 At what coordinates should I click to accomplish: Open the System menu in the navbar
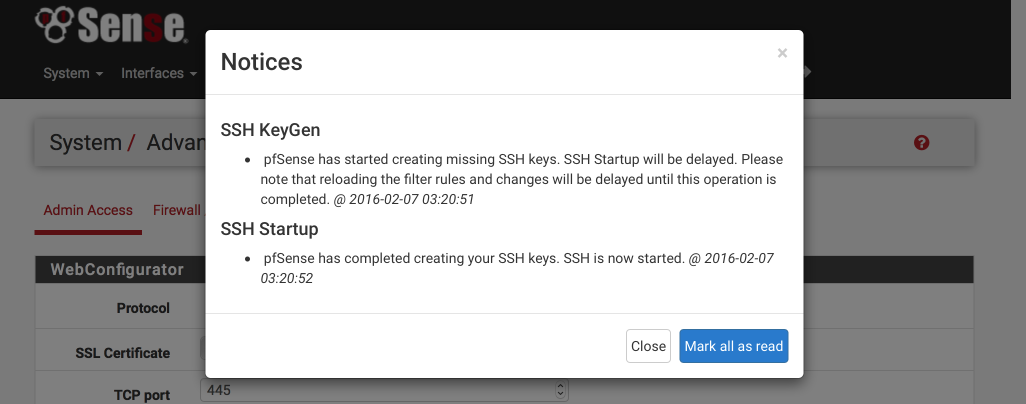(x=73, y=73)
